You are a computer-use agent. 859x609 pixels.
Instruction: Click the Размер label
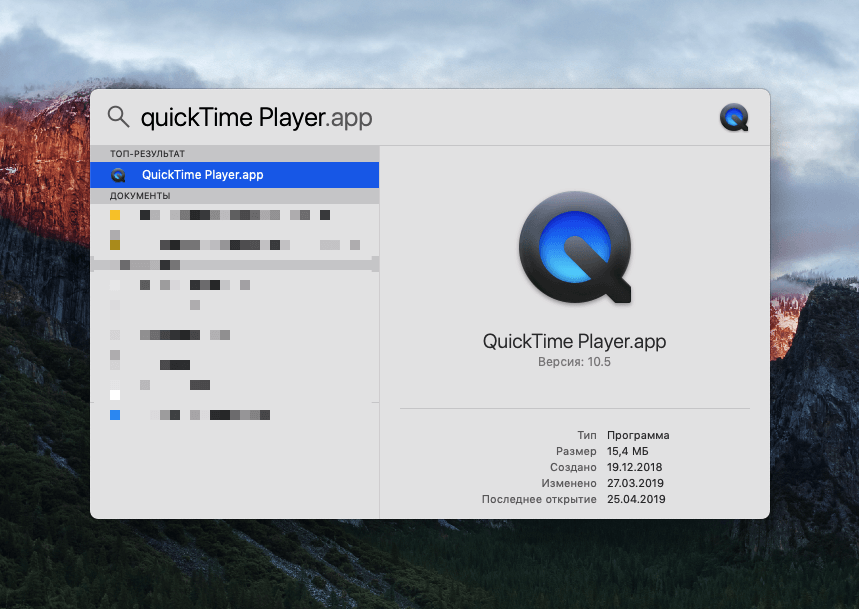(x=576, y=451)
